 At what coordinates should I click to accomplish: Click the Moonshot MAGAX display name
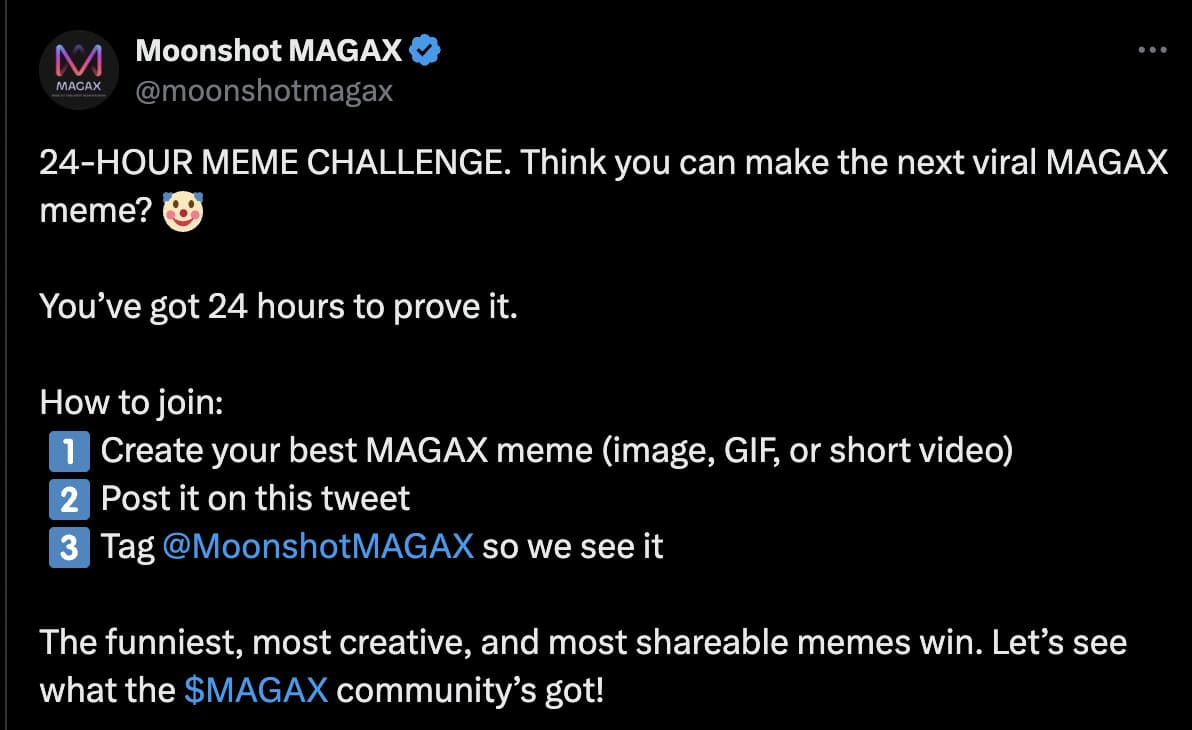point(268,50)
